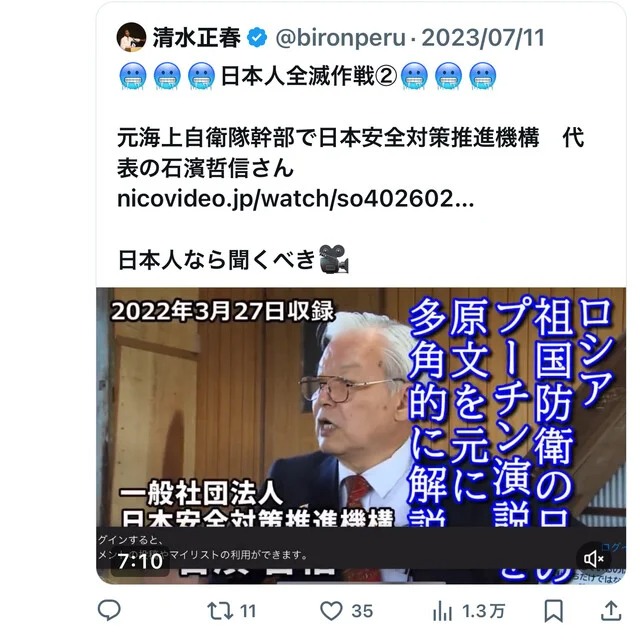Click the 7:10 video duration badge
640x640 pixels.
(x=140, y=562)
